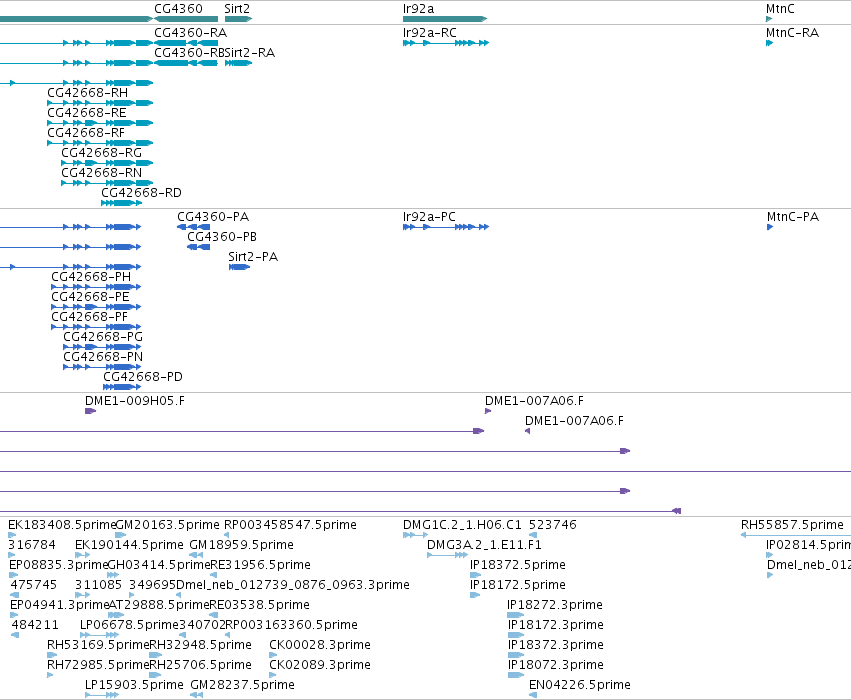Image resolution: width=851 pixels, height=700 pixels.
Task: Select transcript CG4360-RB
Action: click(189, 53)
